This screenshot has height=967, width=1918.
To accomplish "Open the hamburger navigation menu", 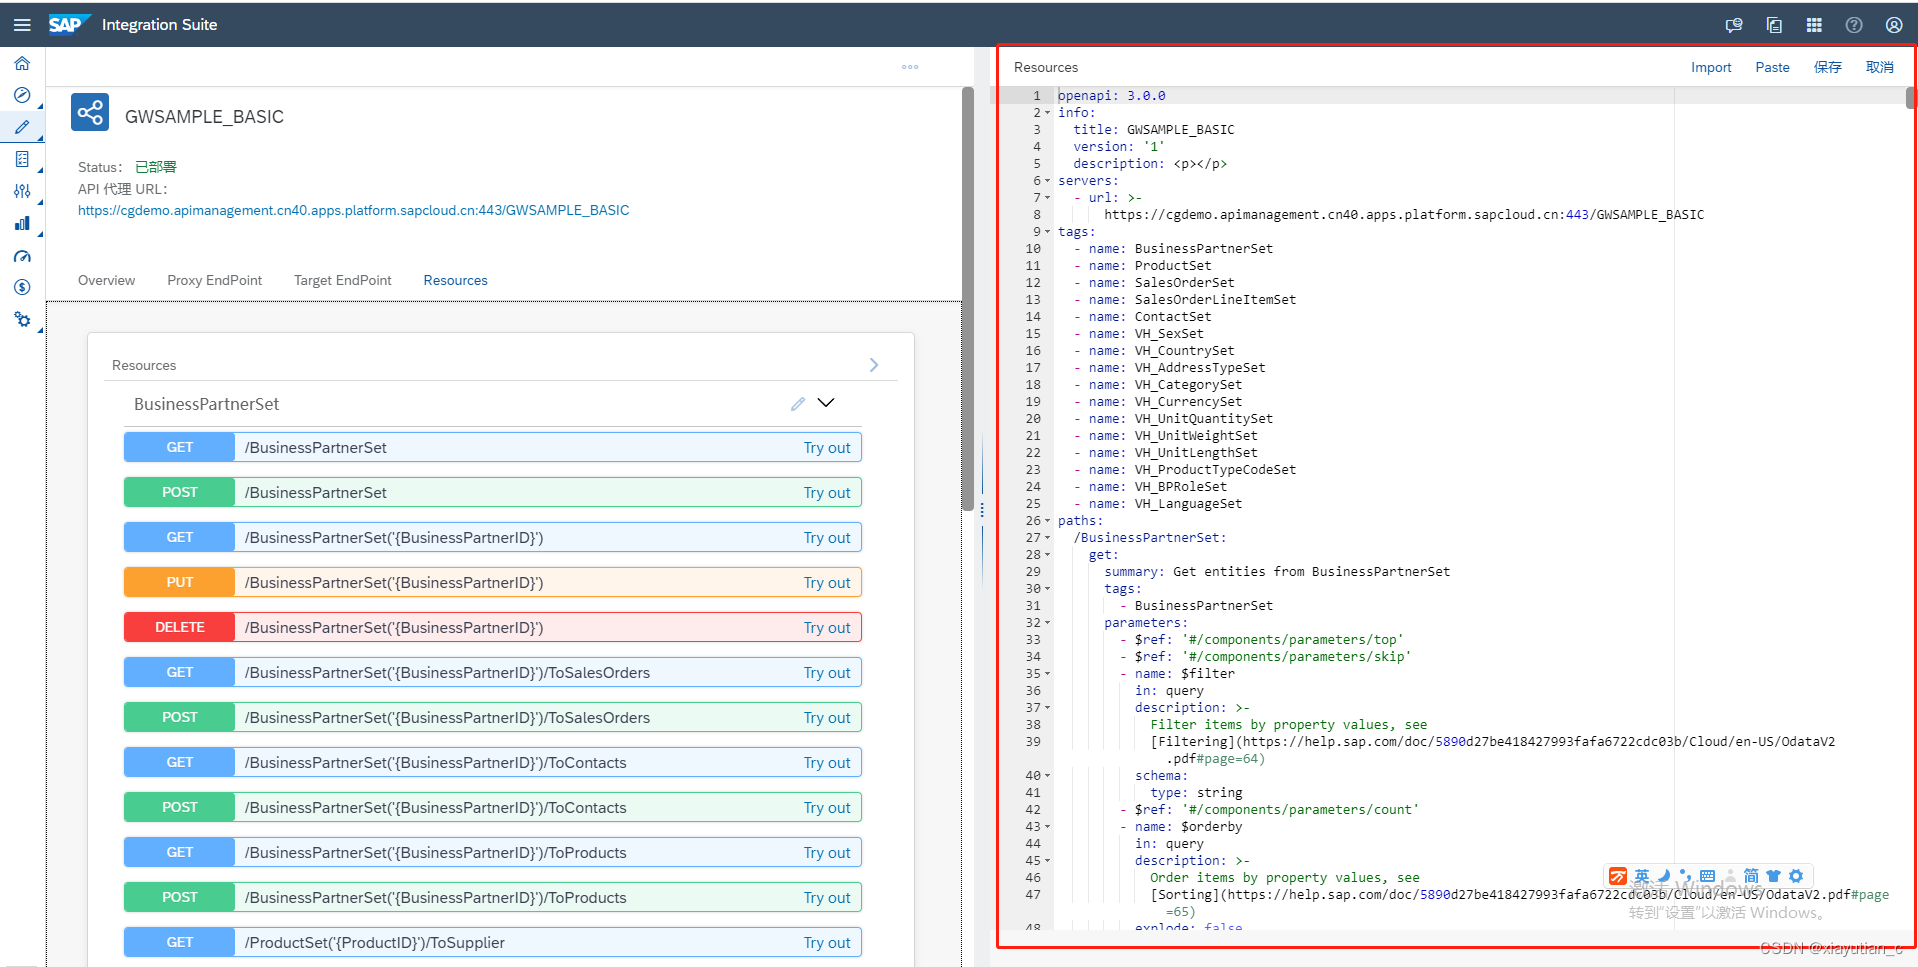I will coord(22,25).
